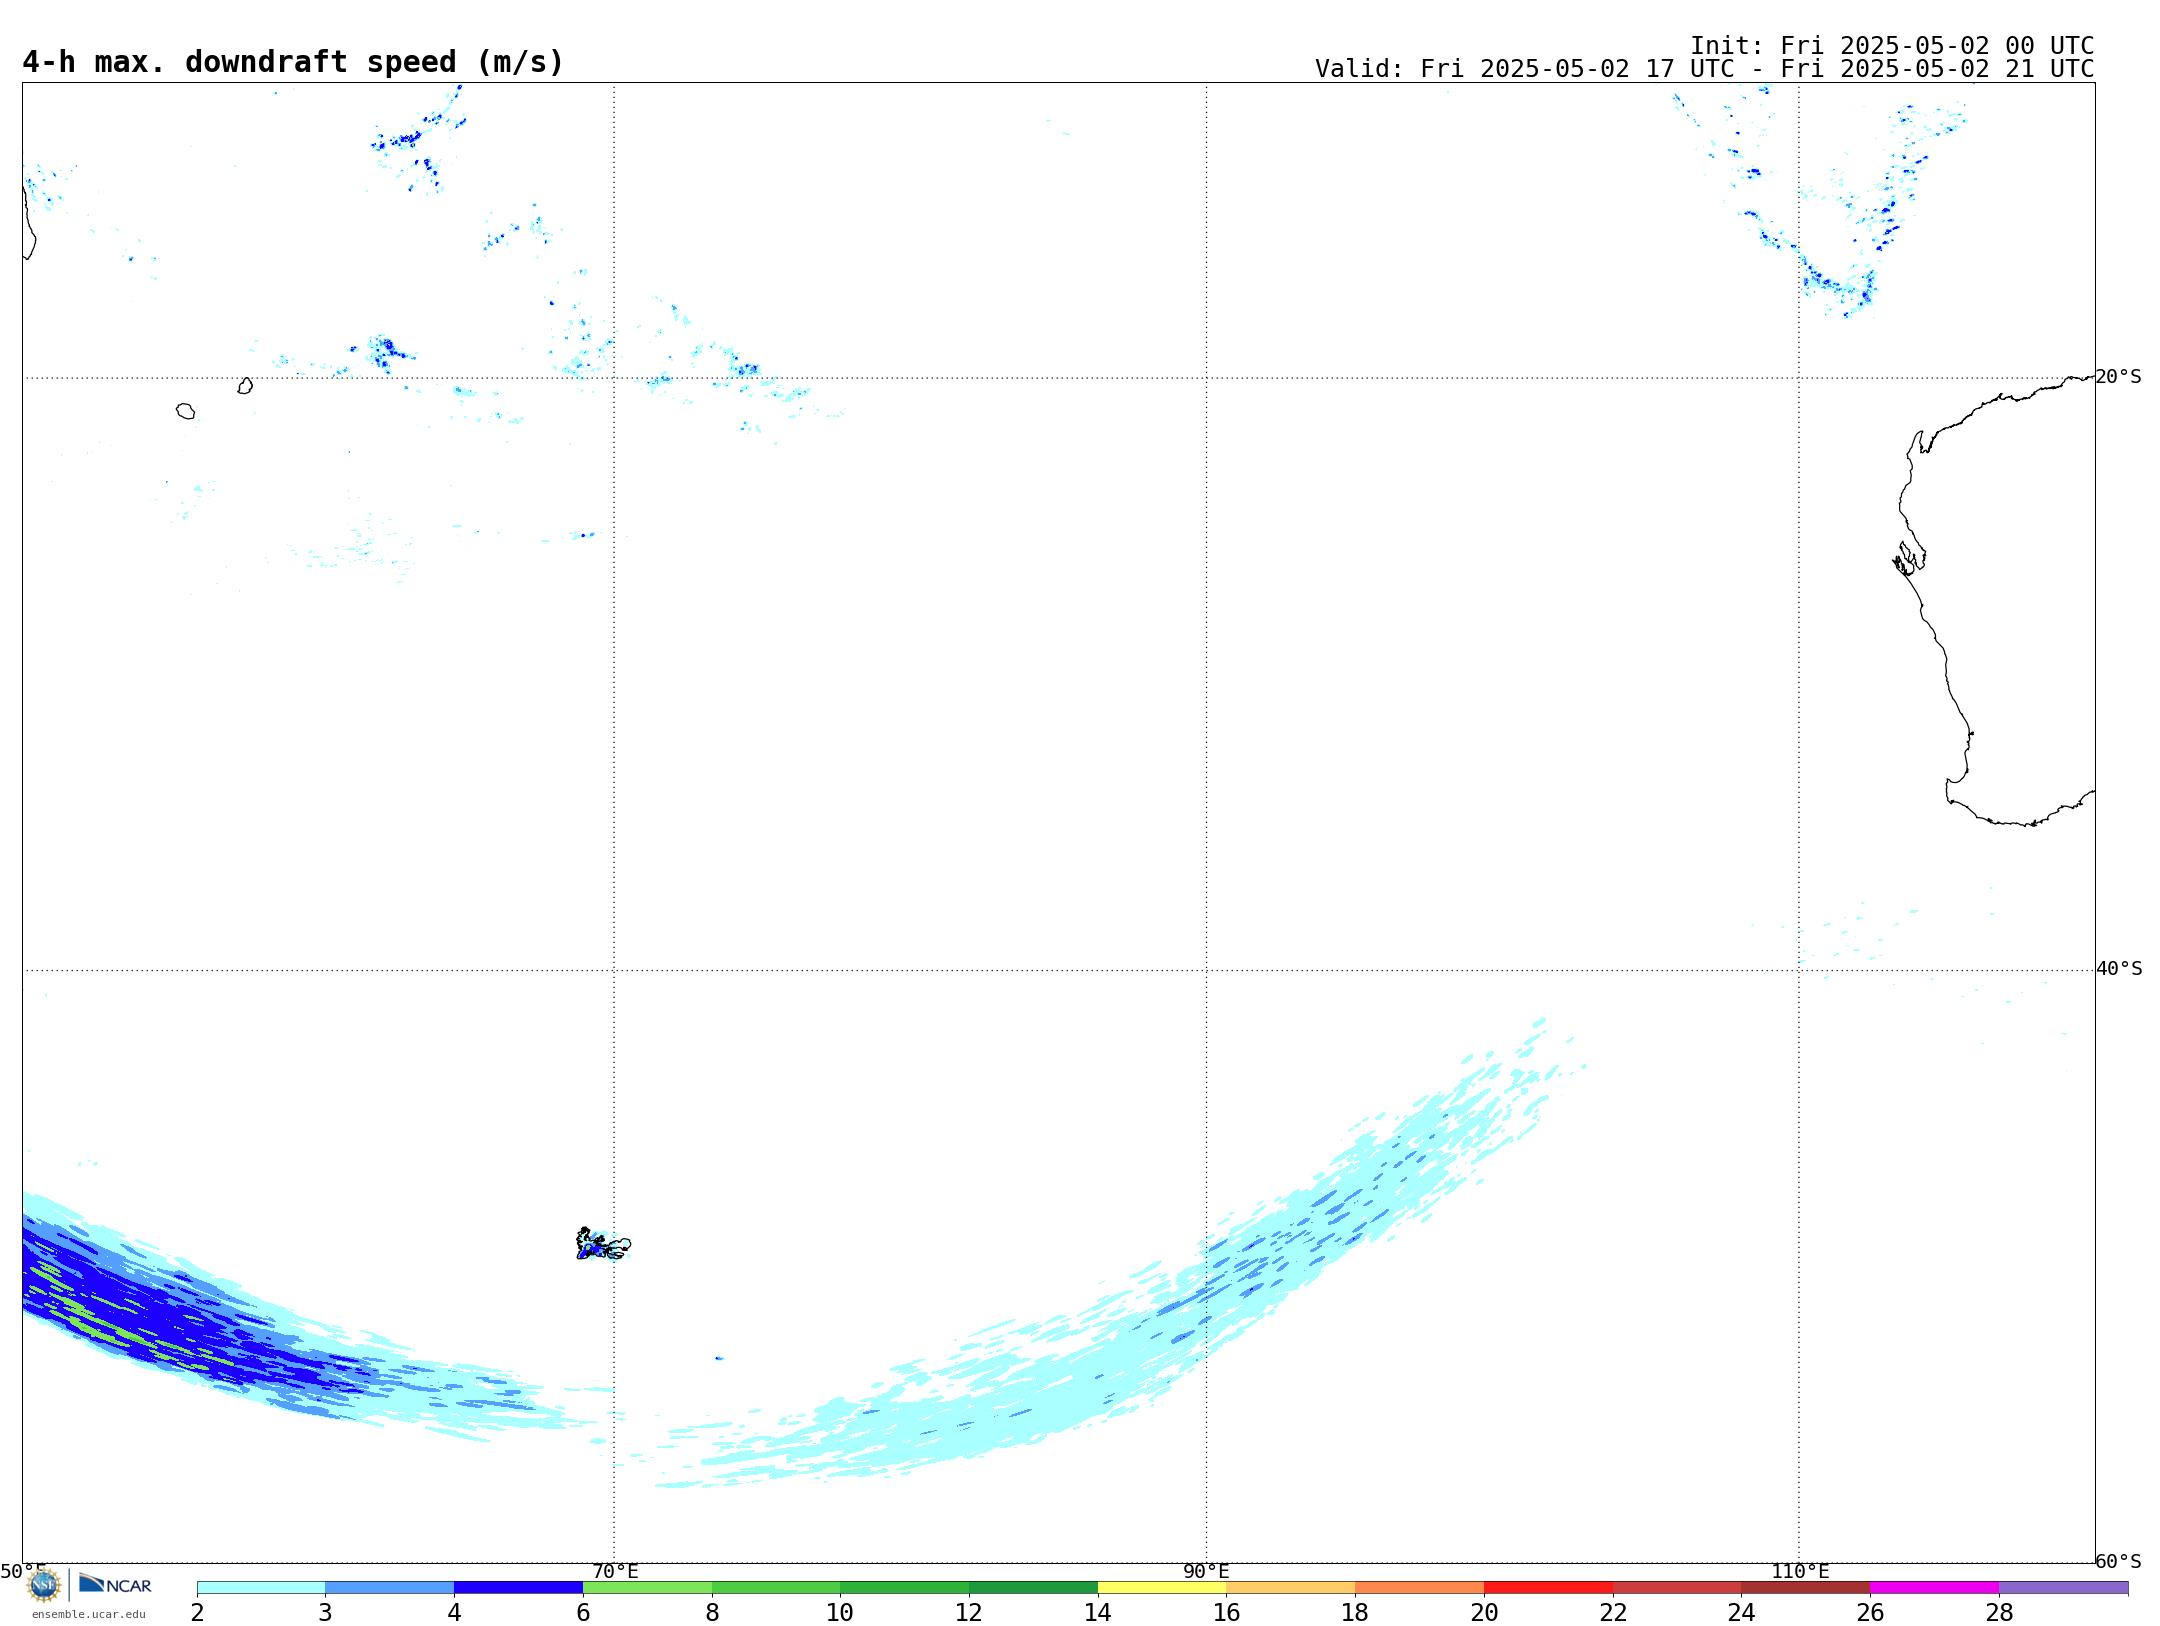This screenshot has height=1626, width=2160.
Task: Click the 'Init: Fri 2025-05-02 00 UTC' text
Action: coord(1892,46)
